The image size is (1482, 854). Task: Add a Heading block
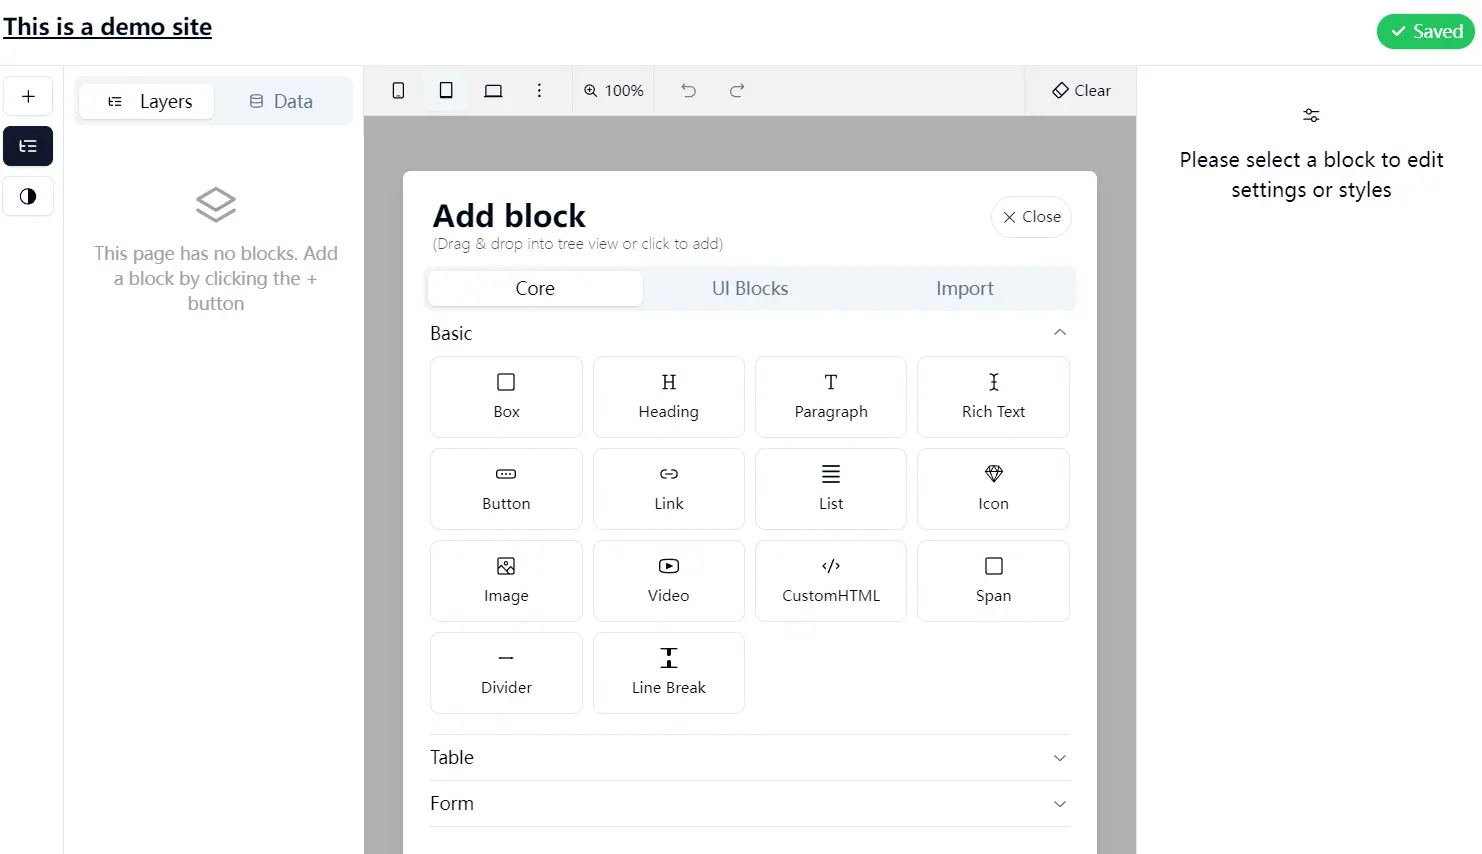point(669,397)
